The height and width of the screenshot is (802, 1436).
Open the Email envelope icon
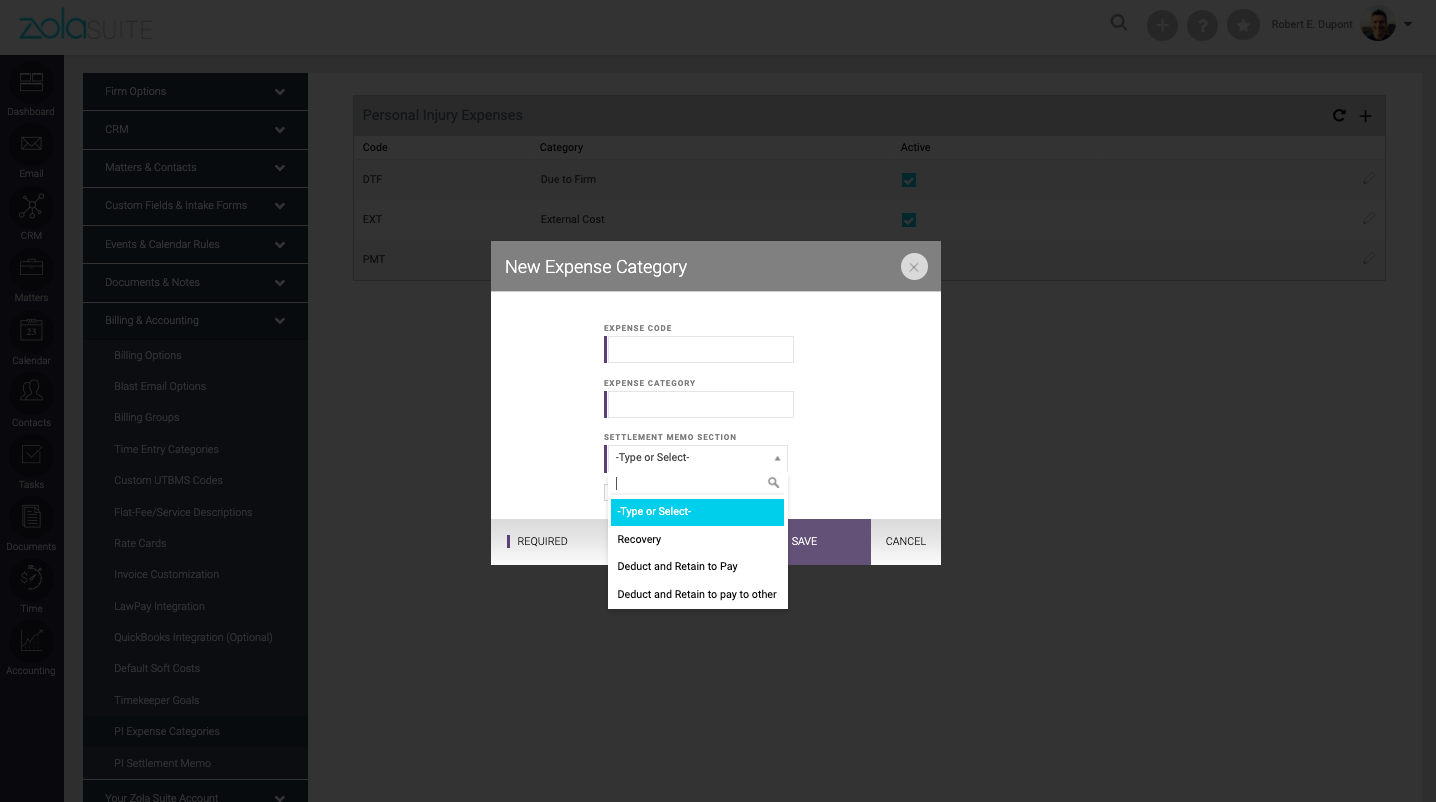[x=31, y=144]
